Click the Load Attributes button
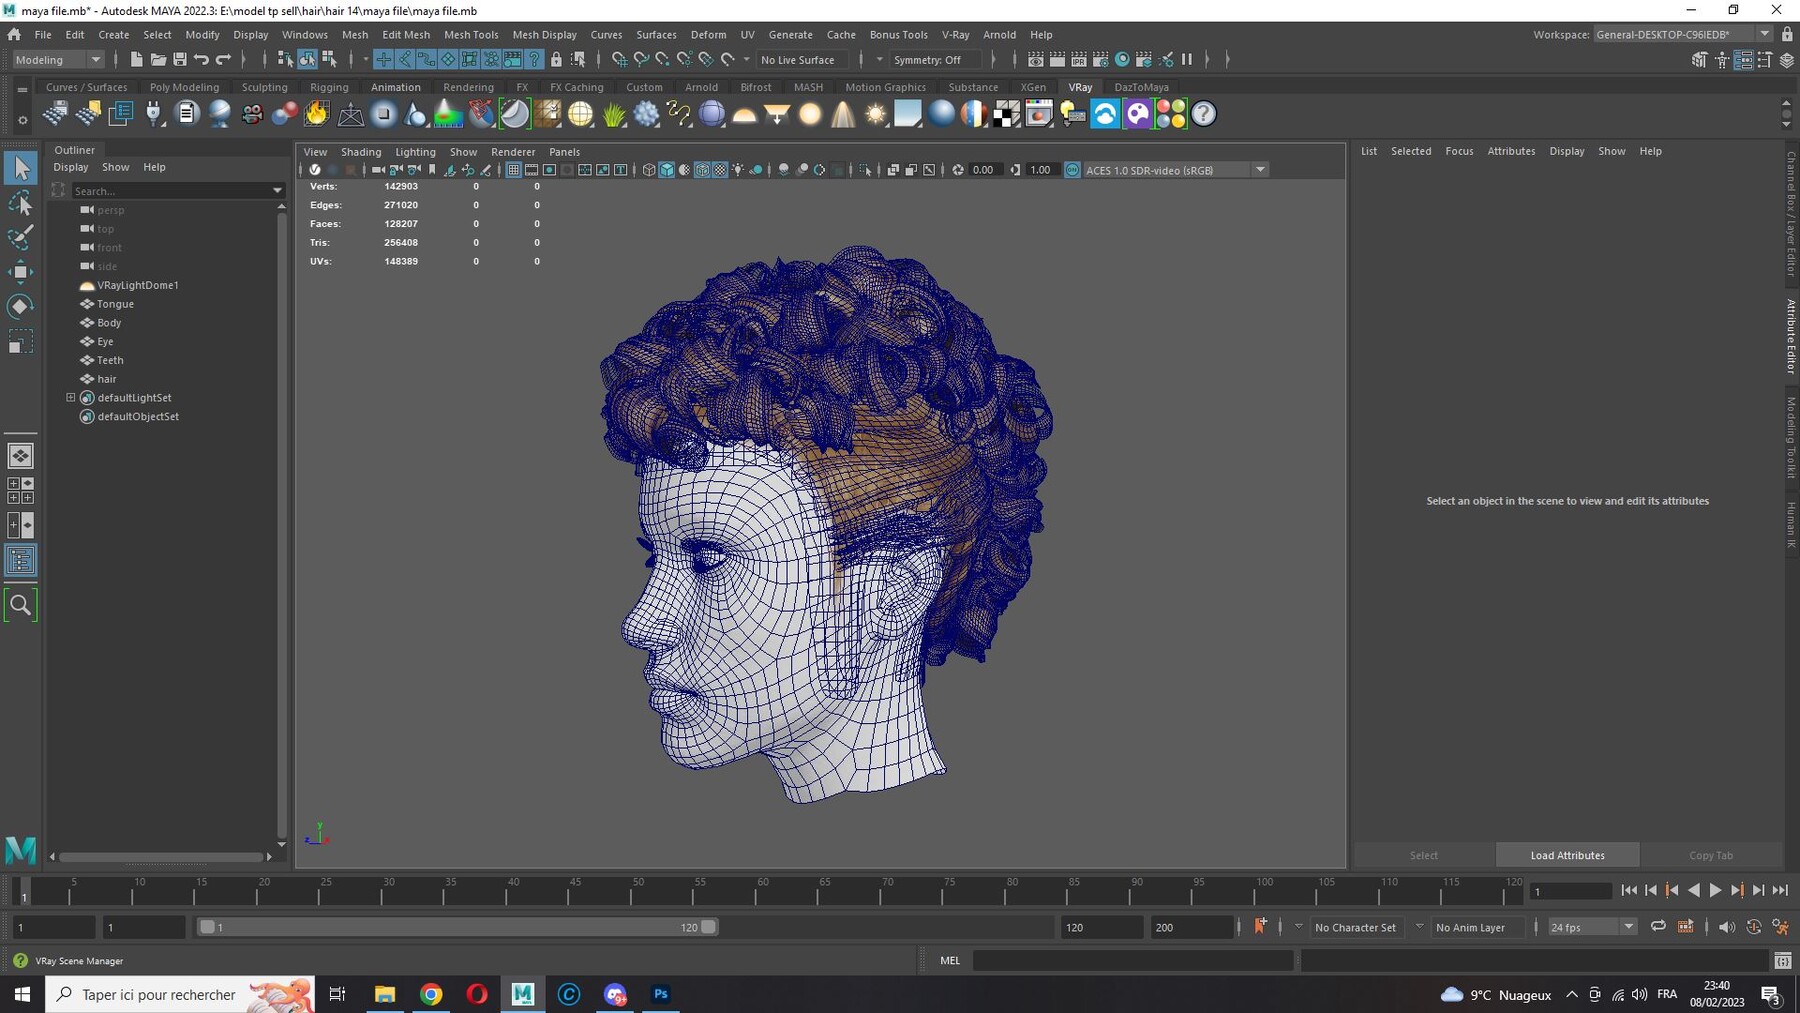Image resolution: width=1800 pixels, height=1013 pixels. [1567, 855]
